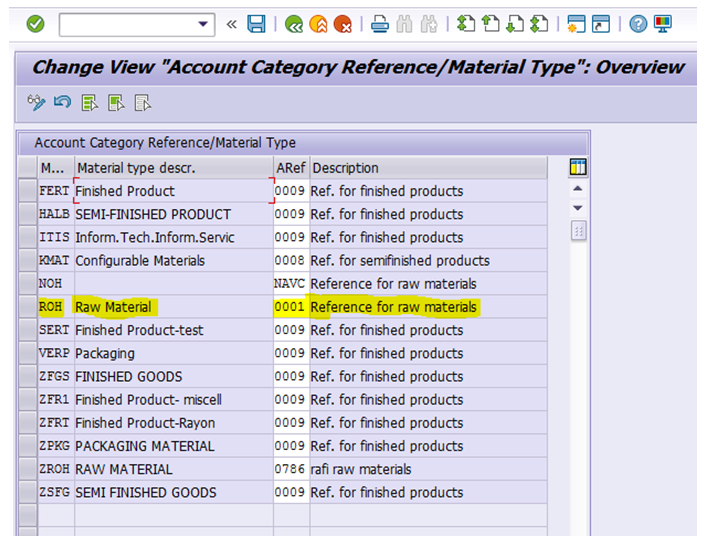The height and width of the screenshot is (542, 705).
Task: Click the vertical scrollbar handle
Action: [x=579, y=231]
